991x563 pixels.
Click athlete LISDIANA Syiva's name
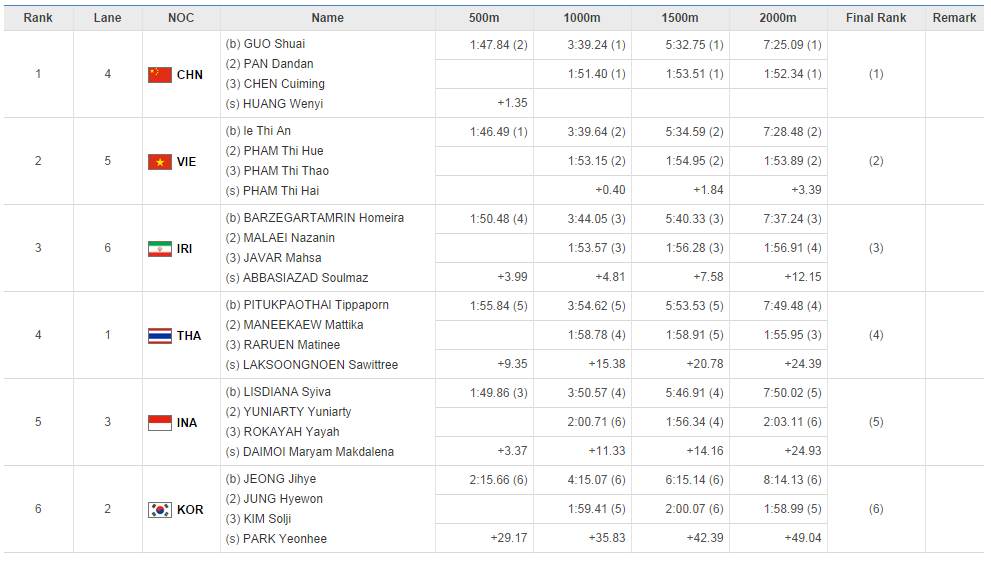tap(287, 392)
